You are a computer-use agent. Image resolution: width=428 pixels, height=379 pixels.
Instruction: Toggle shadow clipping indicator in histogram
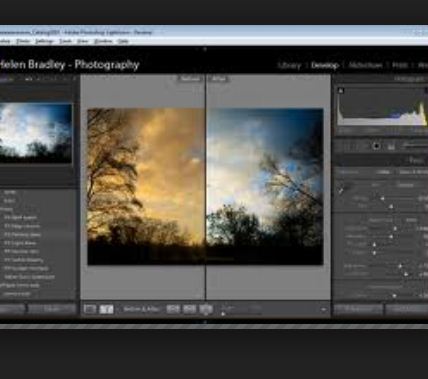(x=340, y=90)
